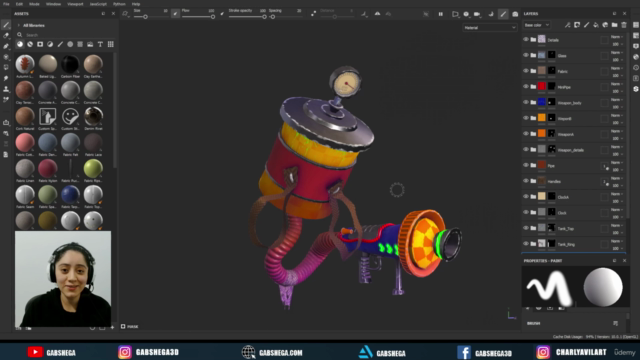Select the WeaponA layer name
Screen dimensions: 640x360
[566, 134]
